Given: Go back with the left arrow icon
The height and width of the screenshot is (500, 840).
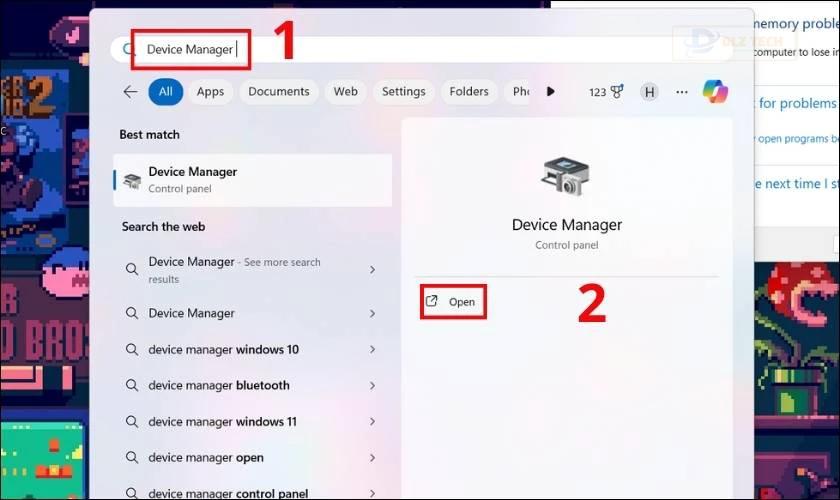Looking at the screenshot, I should coord(130,92).
